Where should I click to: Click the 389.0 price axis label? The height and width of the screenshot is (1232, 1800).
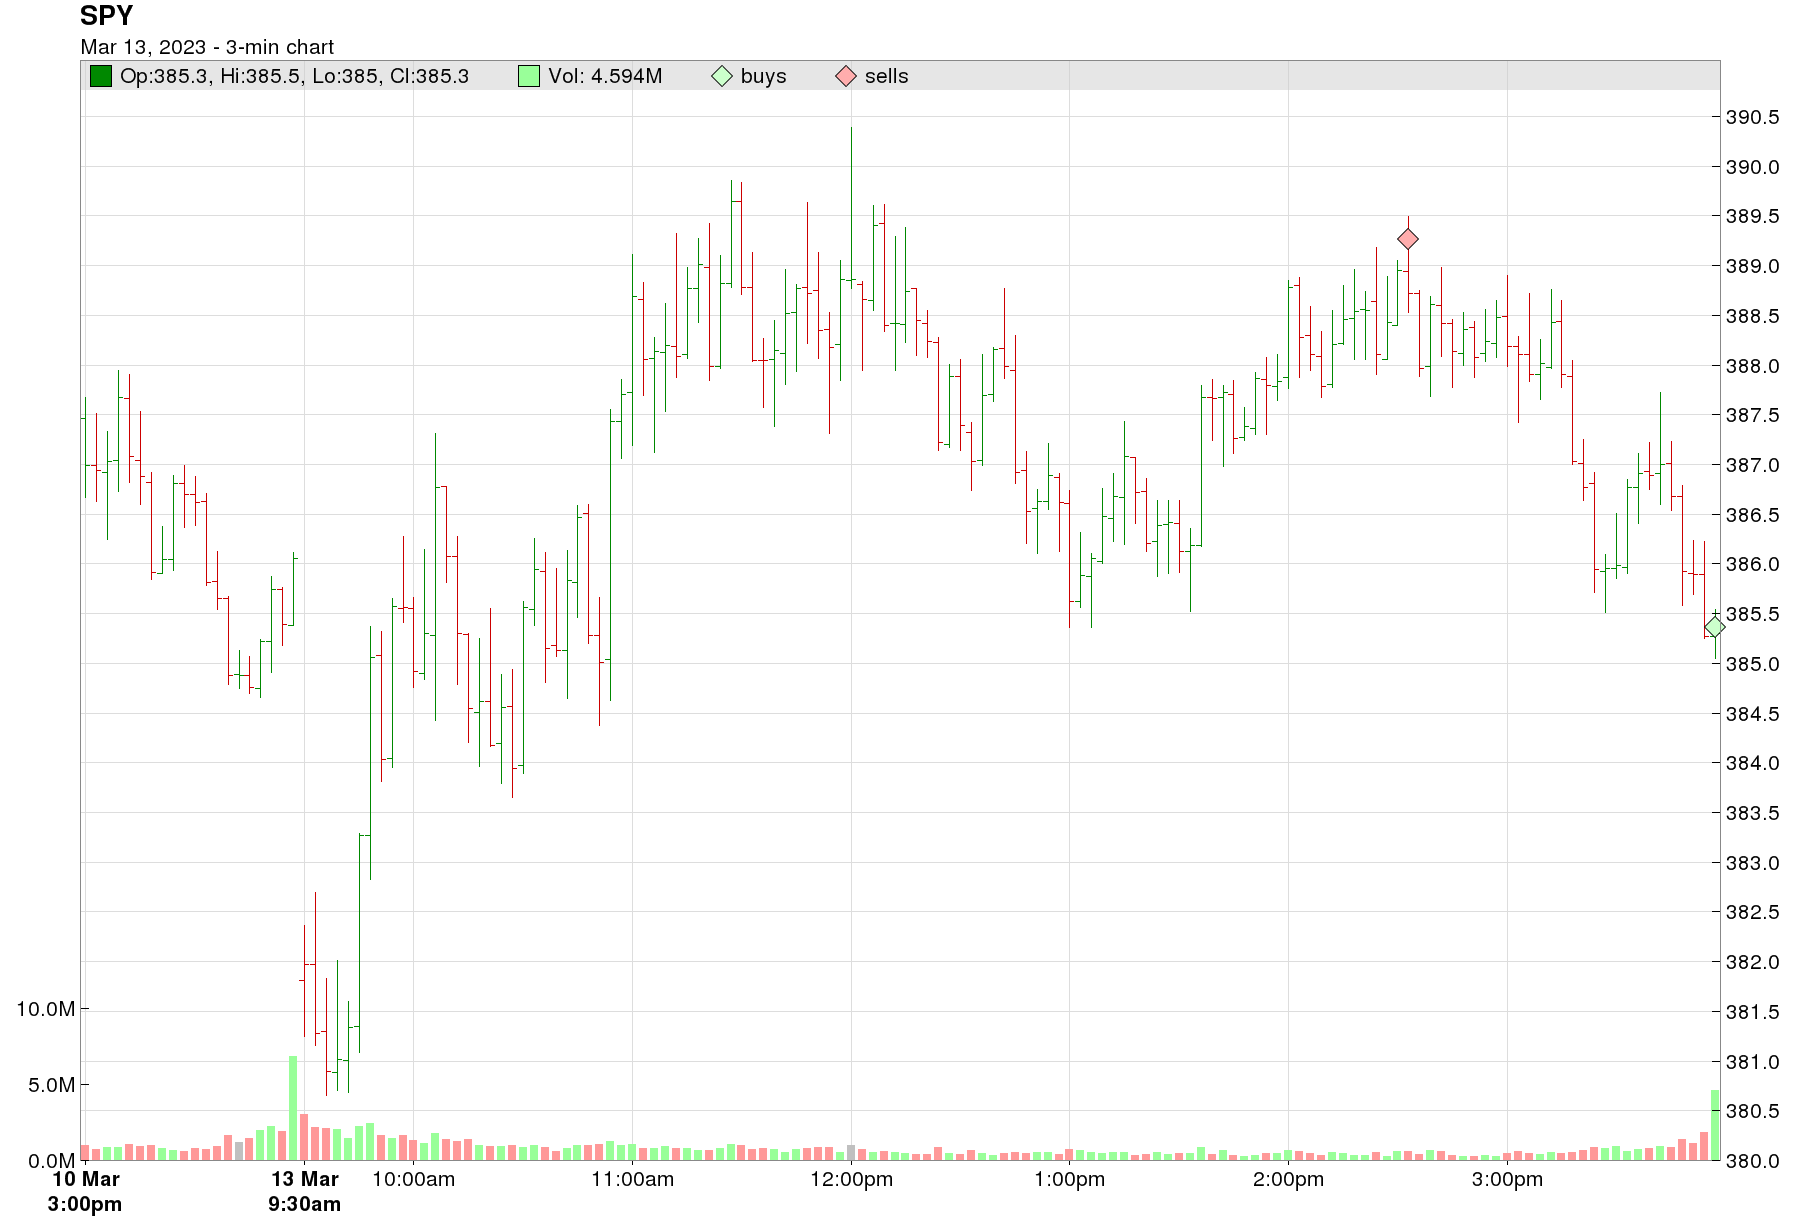[x=1753, y=266]
